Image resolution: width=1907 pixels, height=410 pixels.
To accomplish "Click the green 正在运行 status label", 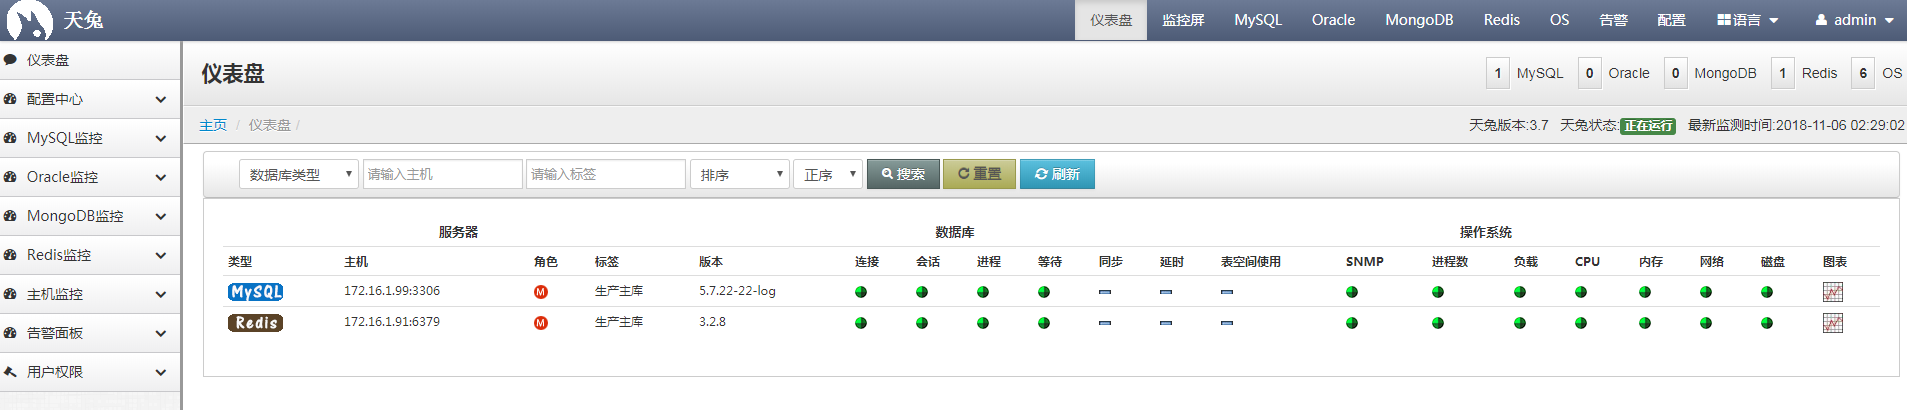I will point(1648,126).
